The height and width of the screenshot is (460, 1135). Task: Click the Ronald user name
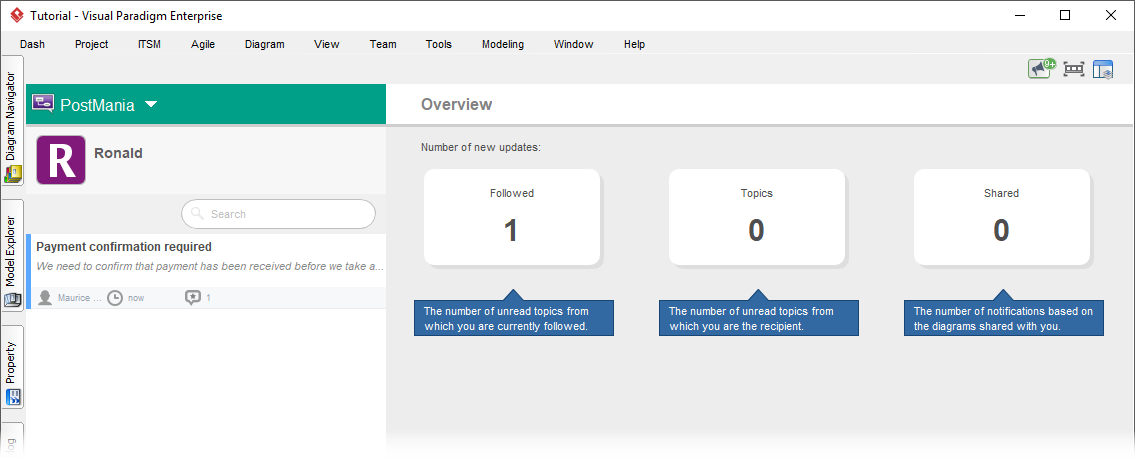tap(118, 153)
